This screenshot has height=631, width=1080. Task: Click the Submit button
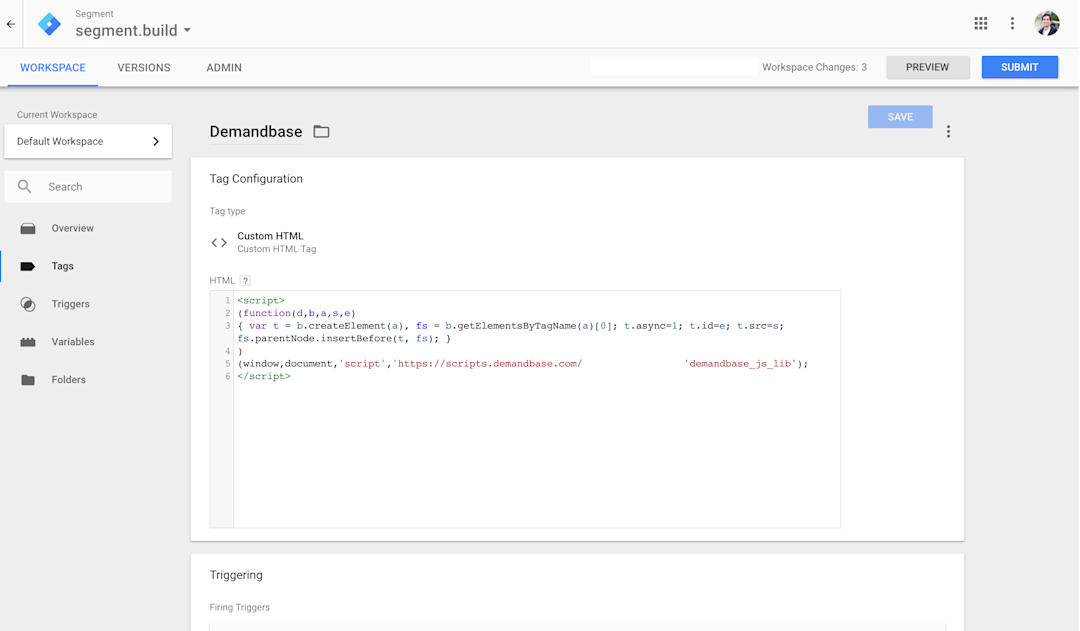coord(1019,68)
